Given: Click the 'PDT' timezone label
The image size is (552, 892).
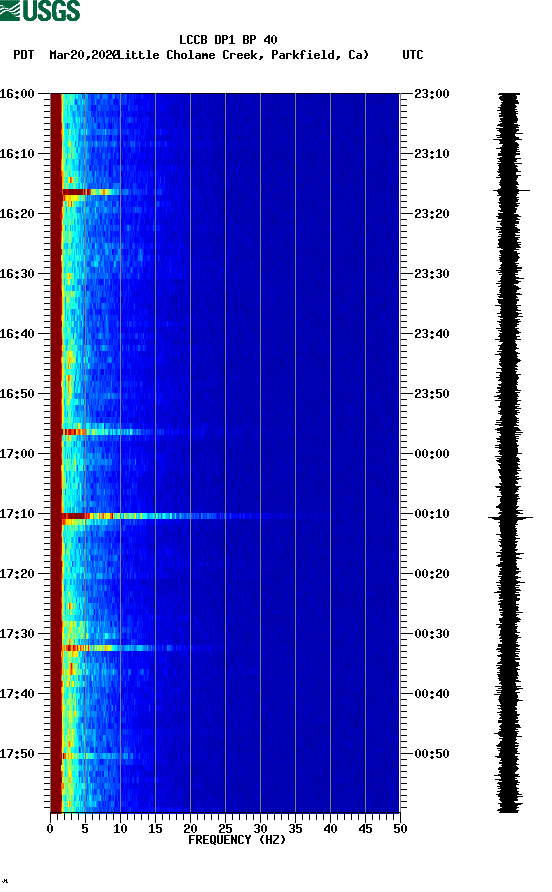Looking at the screenshot, I should click(x=24, y=55).
